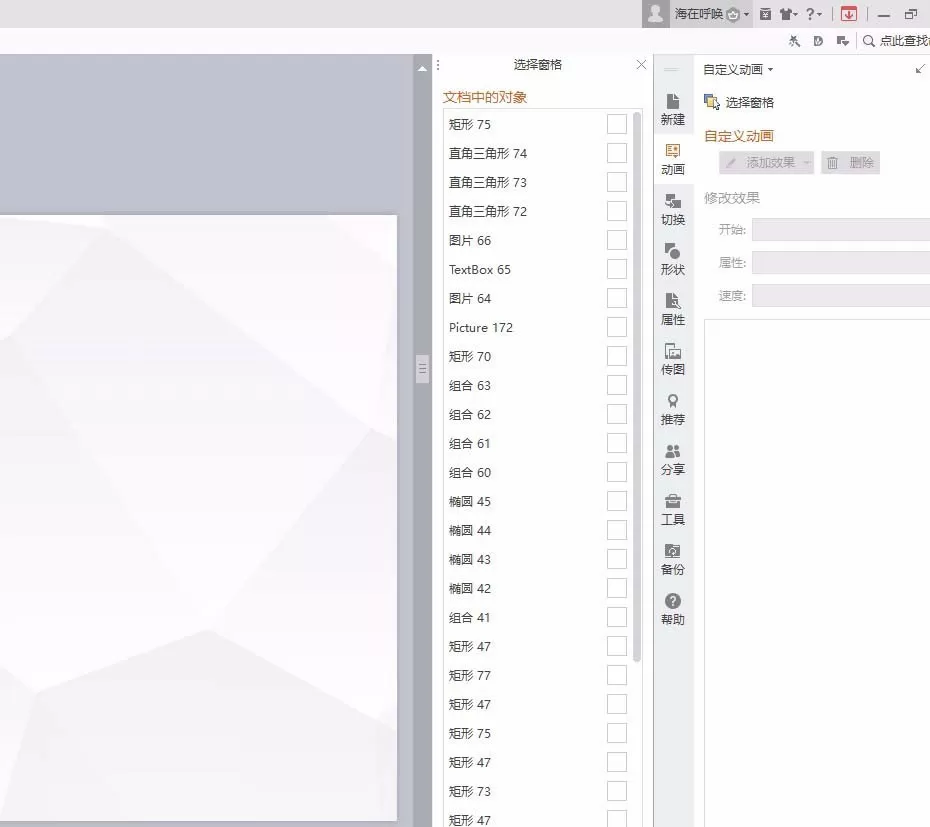Open the 海在呼唤 account dropdown arrow

tap(747, 14)
